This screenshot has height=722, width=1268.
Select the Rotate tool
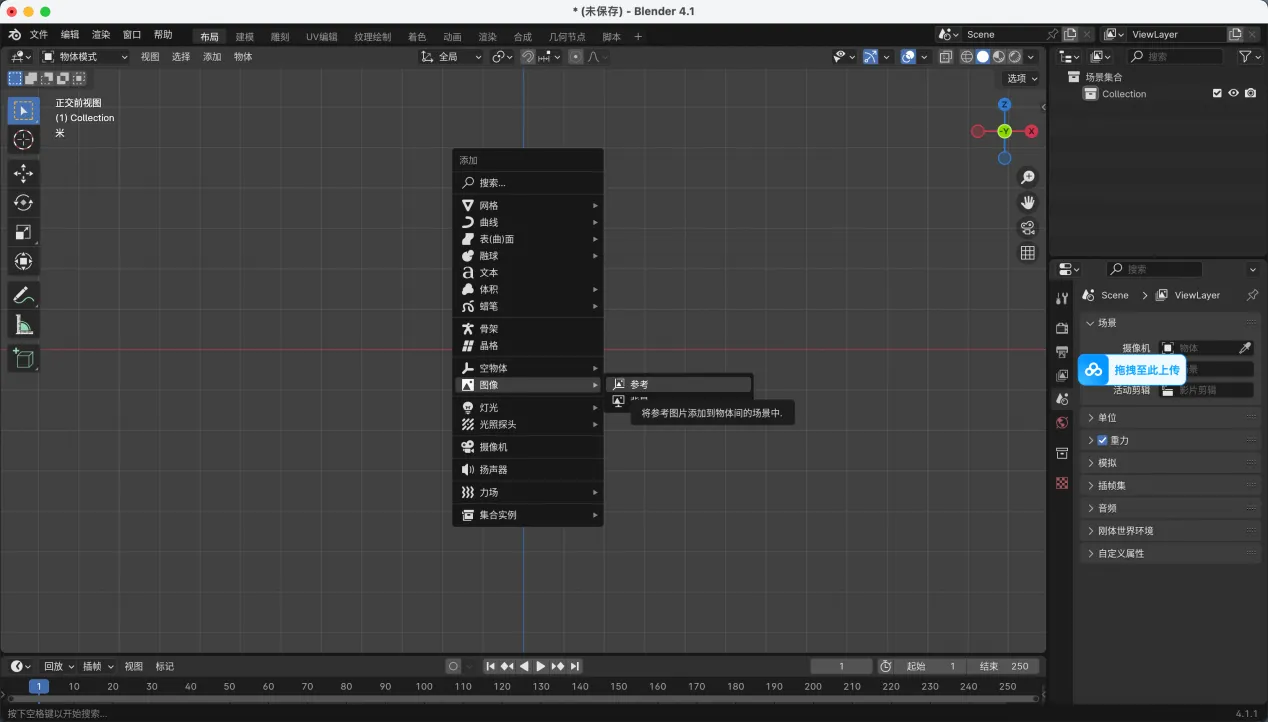23,203
